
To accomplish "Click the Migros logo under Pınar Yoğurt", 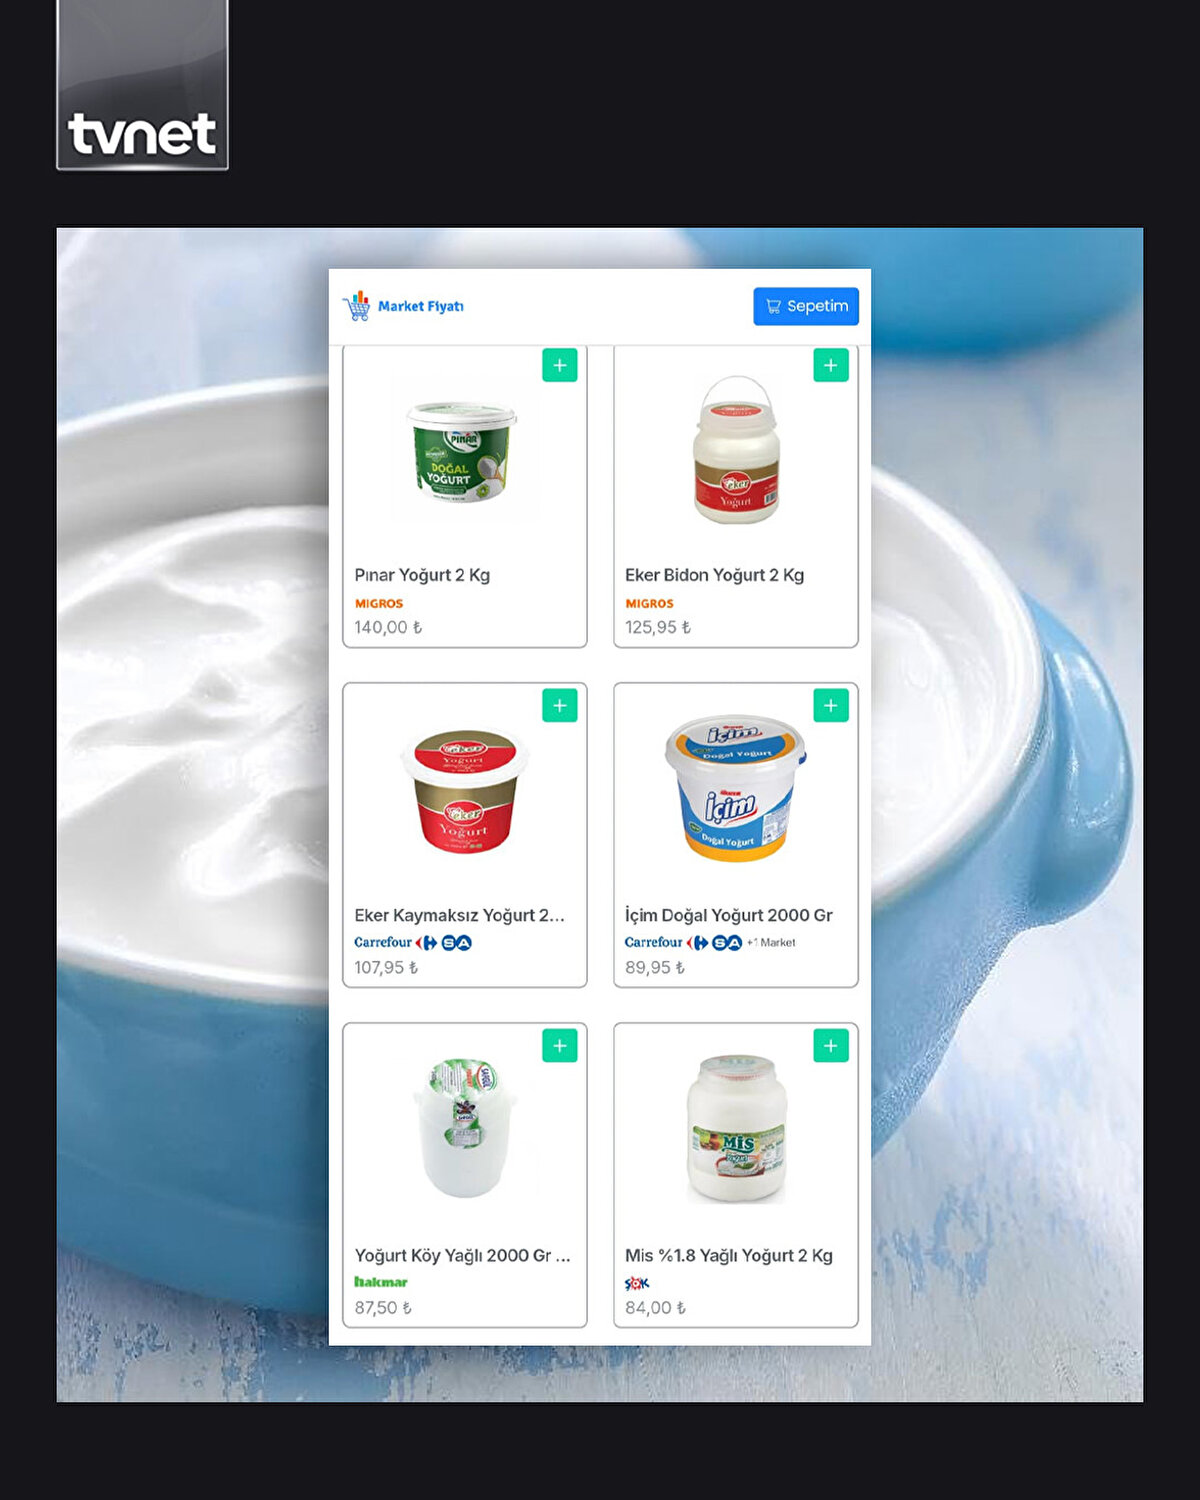I will tap(379, 603).
